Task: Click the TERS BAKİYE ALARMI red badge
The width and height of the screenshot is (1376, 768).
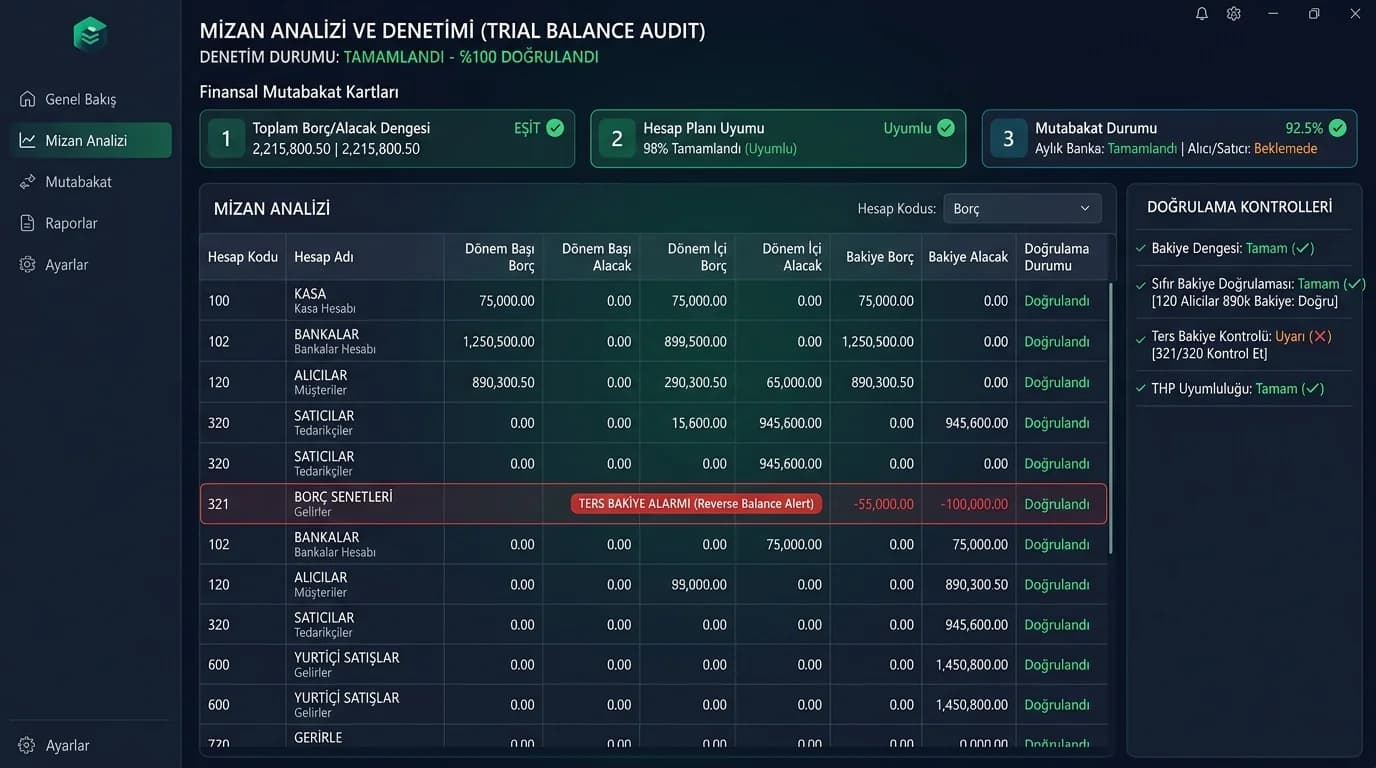Action: click(696, 504)
